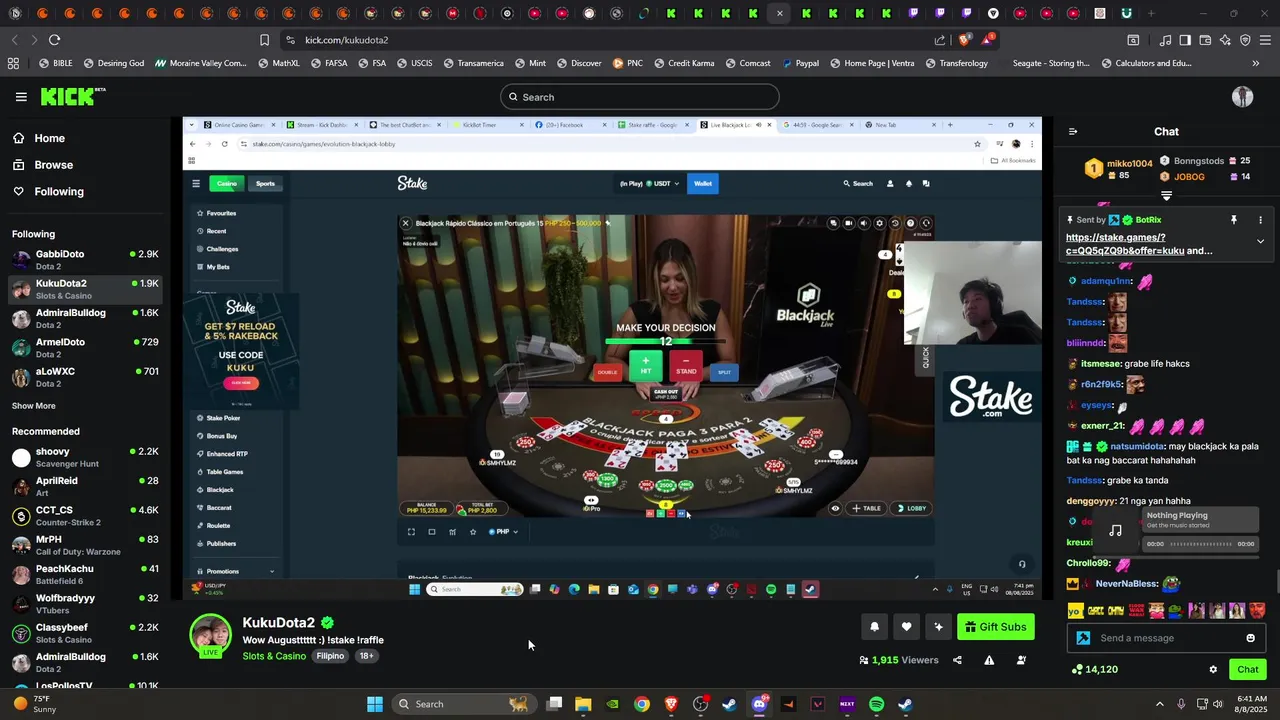Open AdmiralBulldog channel in Following list
Image resolution: width=1280 pixels, height=720 pixels.
84,319
